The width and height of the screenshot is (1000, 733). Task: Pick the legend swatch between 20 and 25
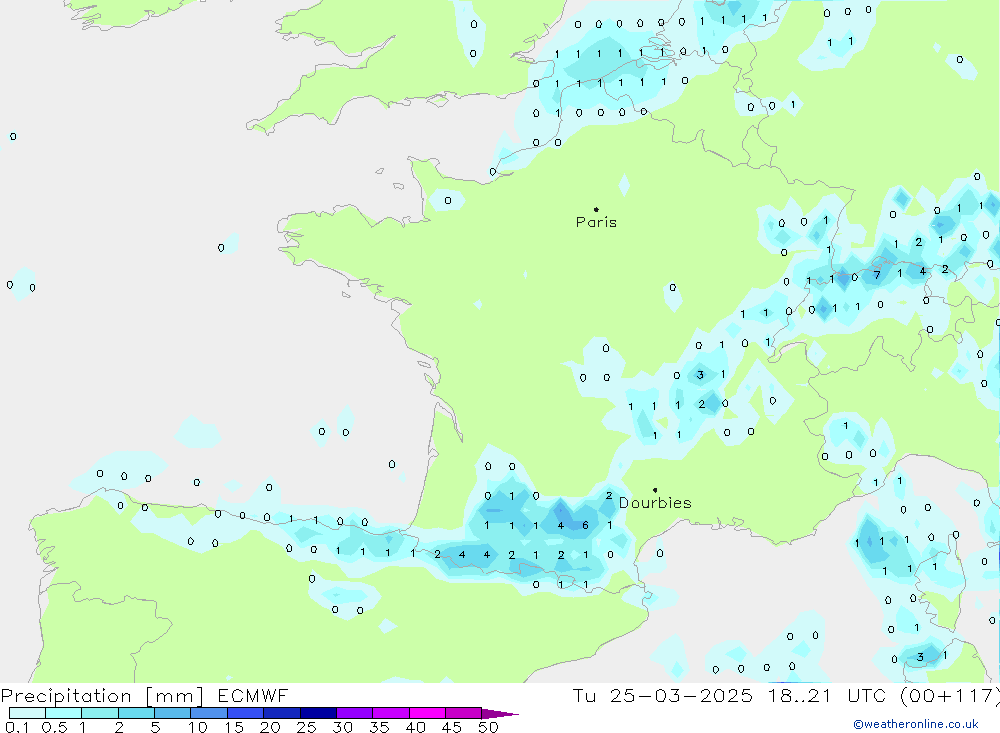282,713
